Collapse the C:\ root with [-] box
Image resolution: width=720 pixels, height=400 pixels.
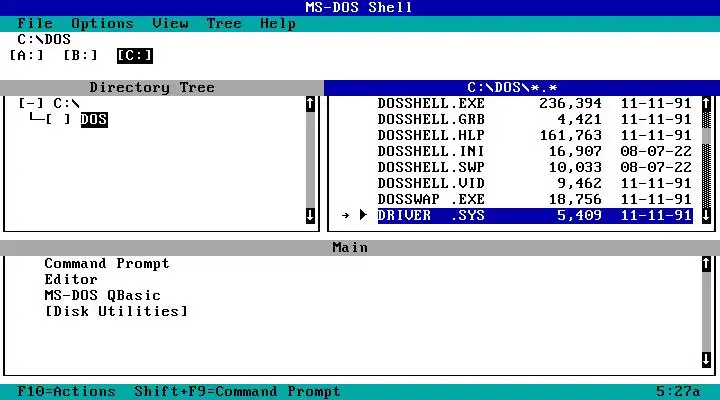(31, 103)
